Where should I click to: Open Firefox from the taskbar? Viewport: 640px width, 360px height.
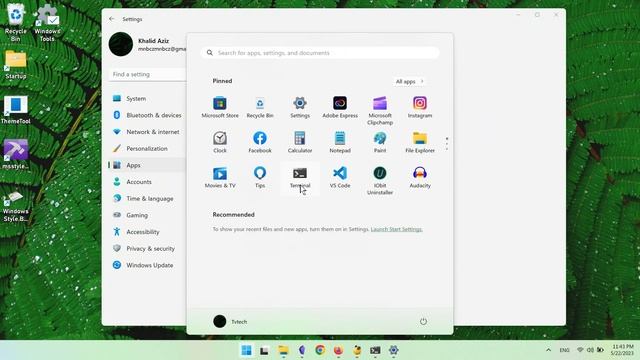[338, 350]
